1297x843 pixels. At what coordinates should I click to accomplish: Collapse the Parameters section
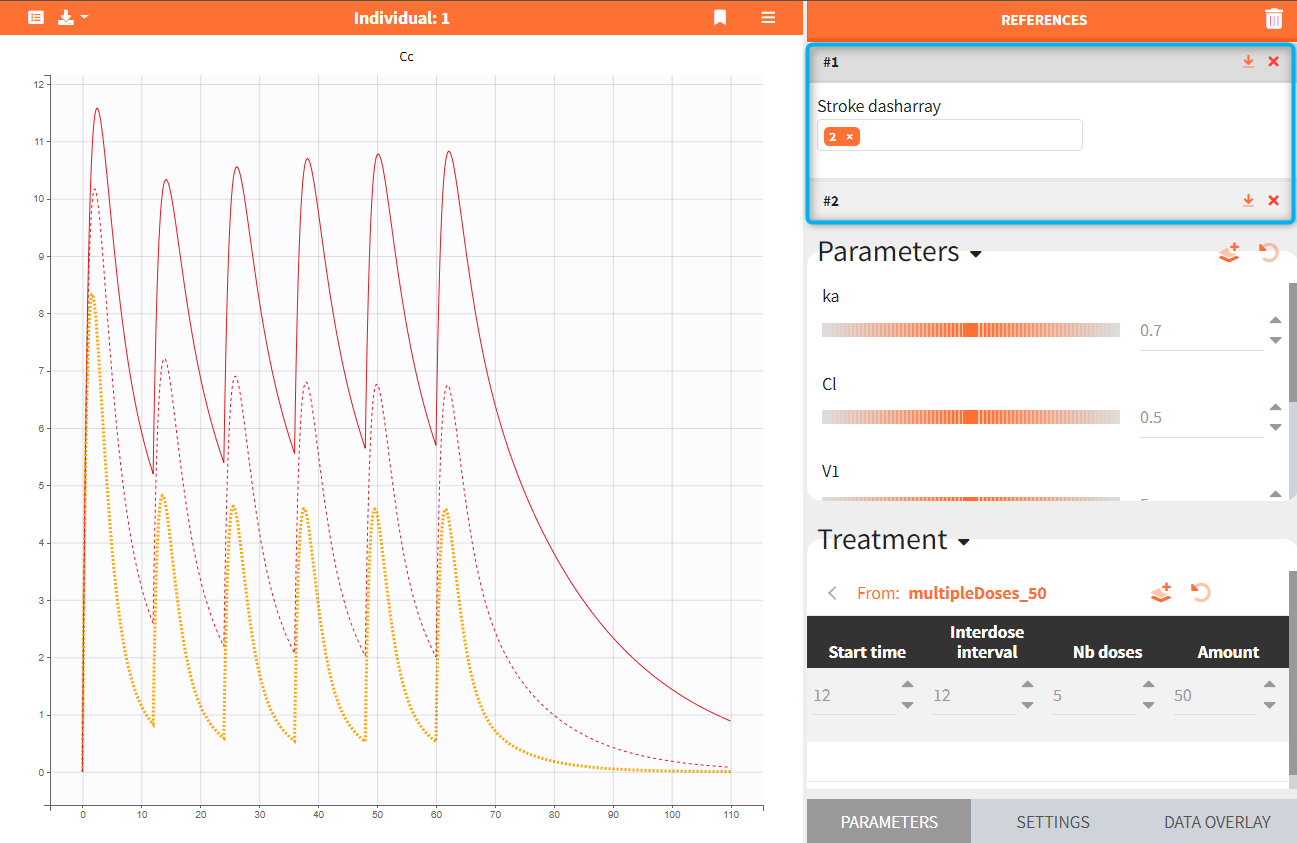tap(976, 254)
